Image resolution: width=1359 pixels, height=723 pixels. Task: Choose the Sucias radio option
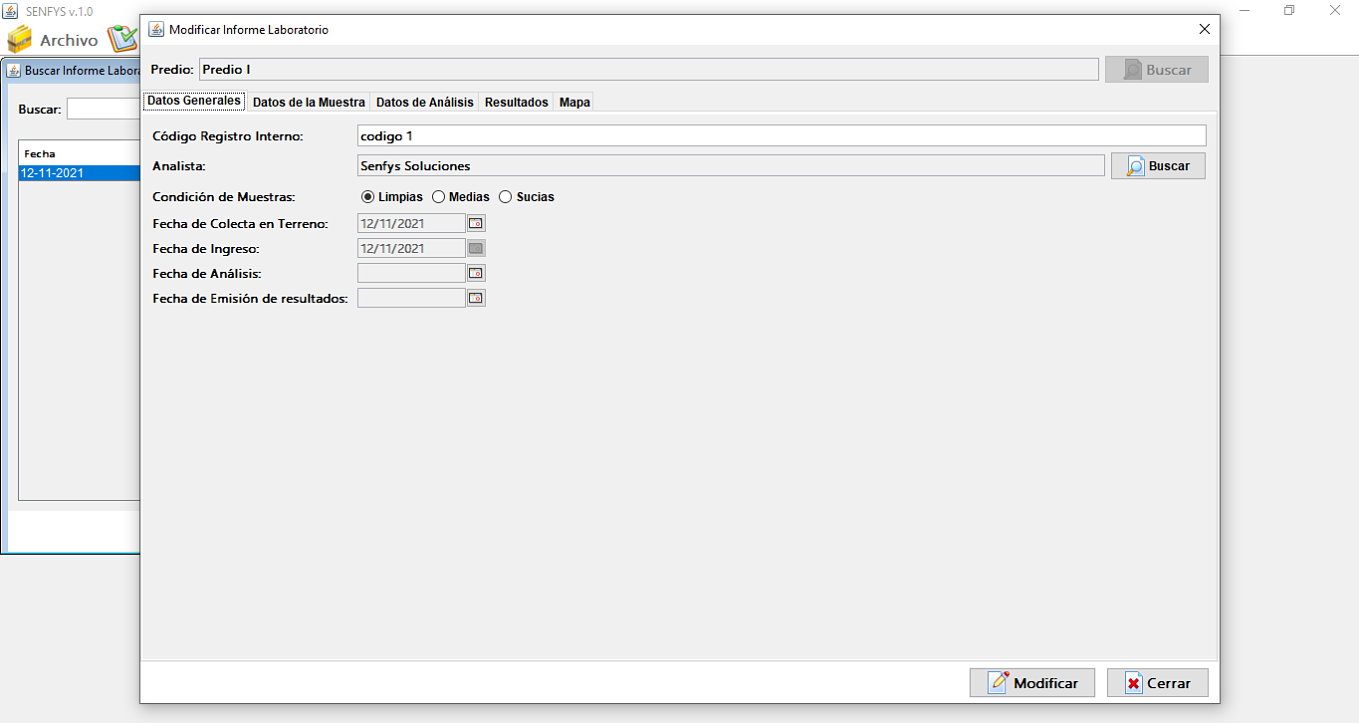505,197
